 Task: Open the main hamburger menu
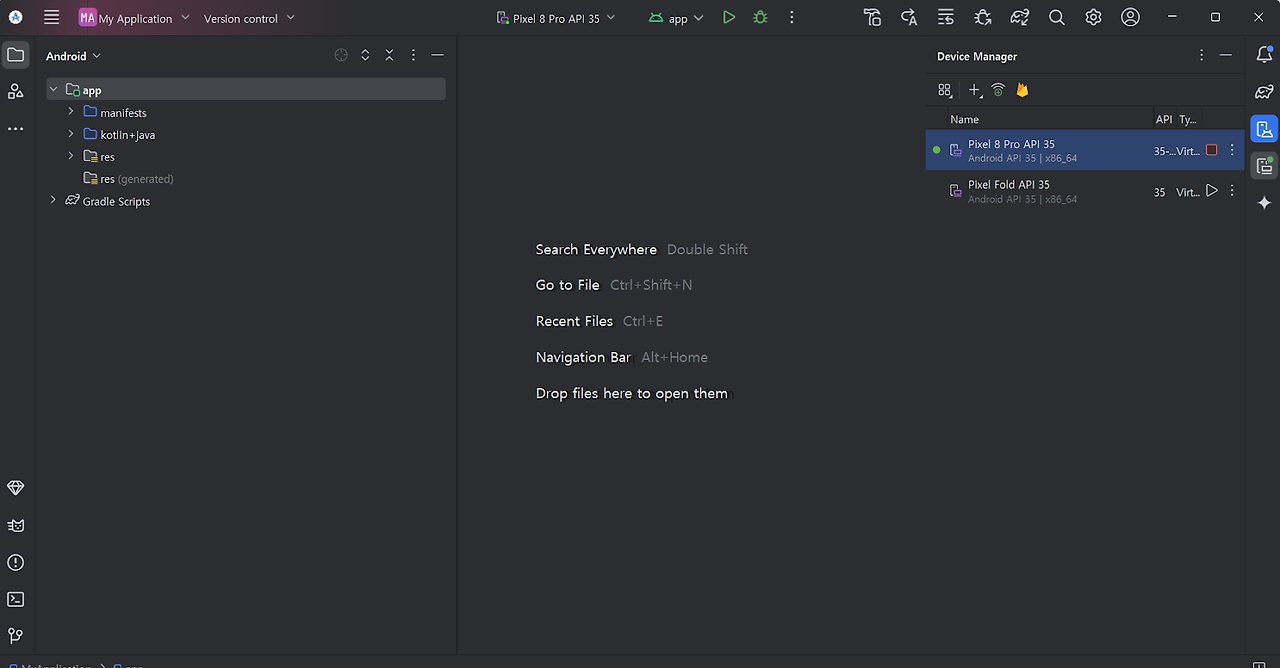(51, 17)
